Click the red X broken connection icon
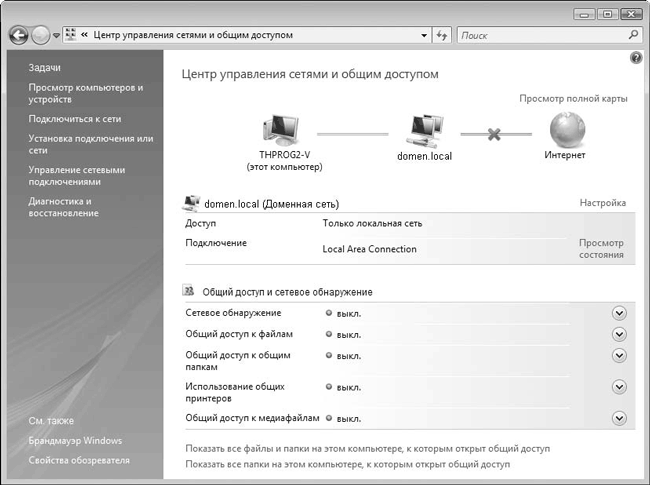Image resolution: width=650 pixels, height=485 pixels. pyautogui.click(x=493, y=133)
